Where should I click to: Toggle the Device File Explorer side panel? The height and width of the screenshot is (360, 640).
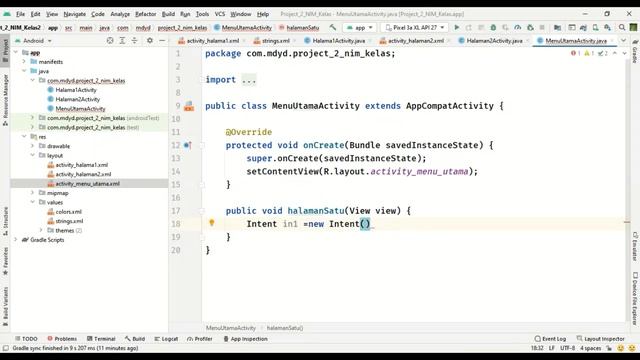tap(635, 299)
